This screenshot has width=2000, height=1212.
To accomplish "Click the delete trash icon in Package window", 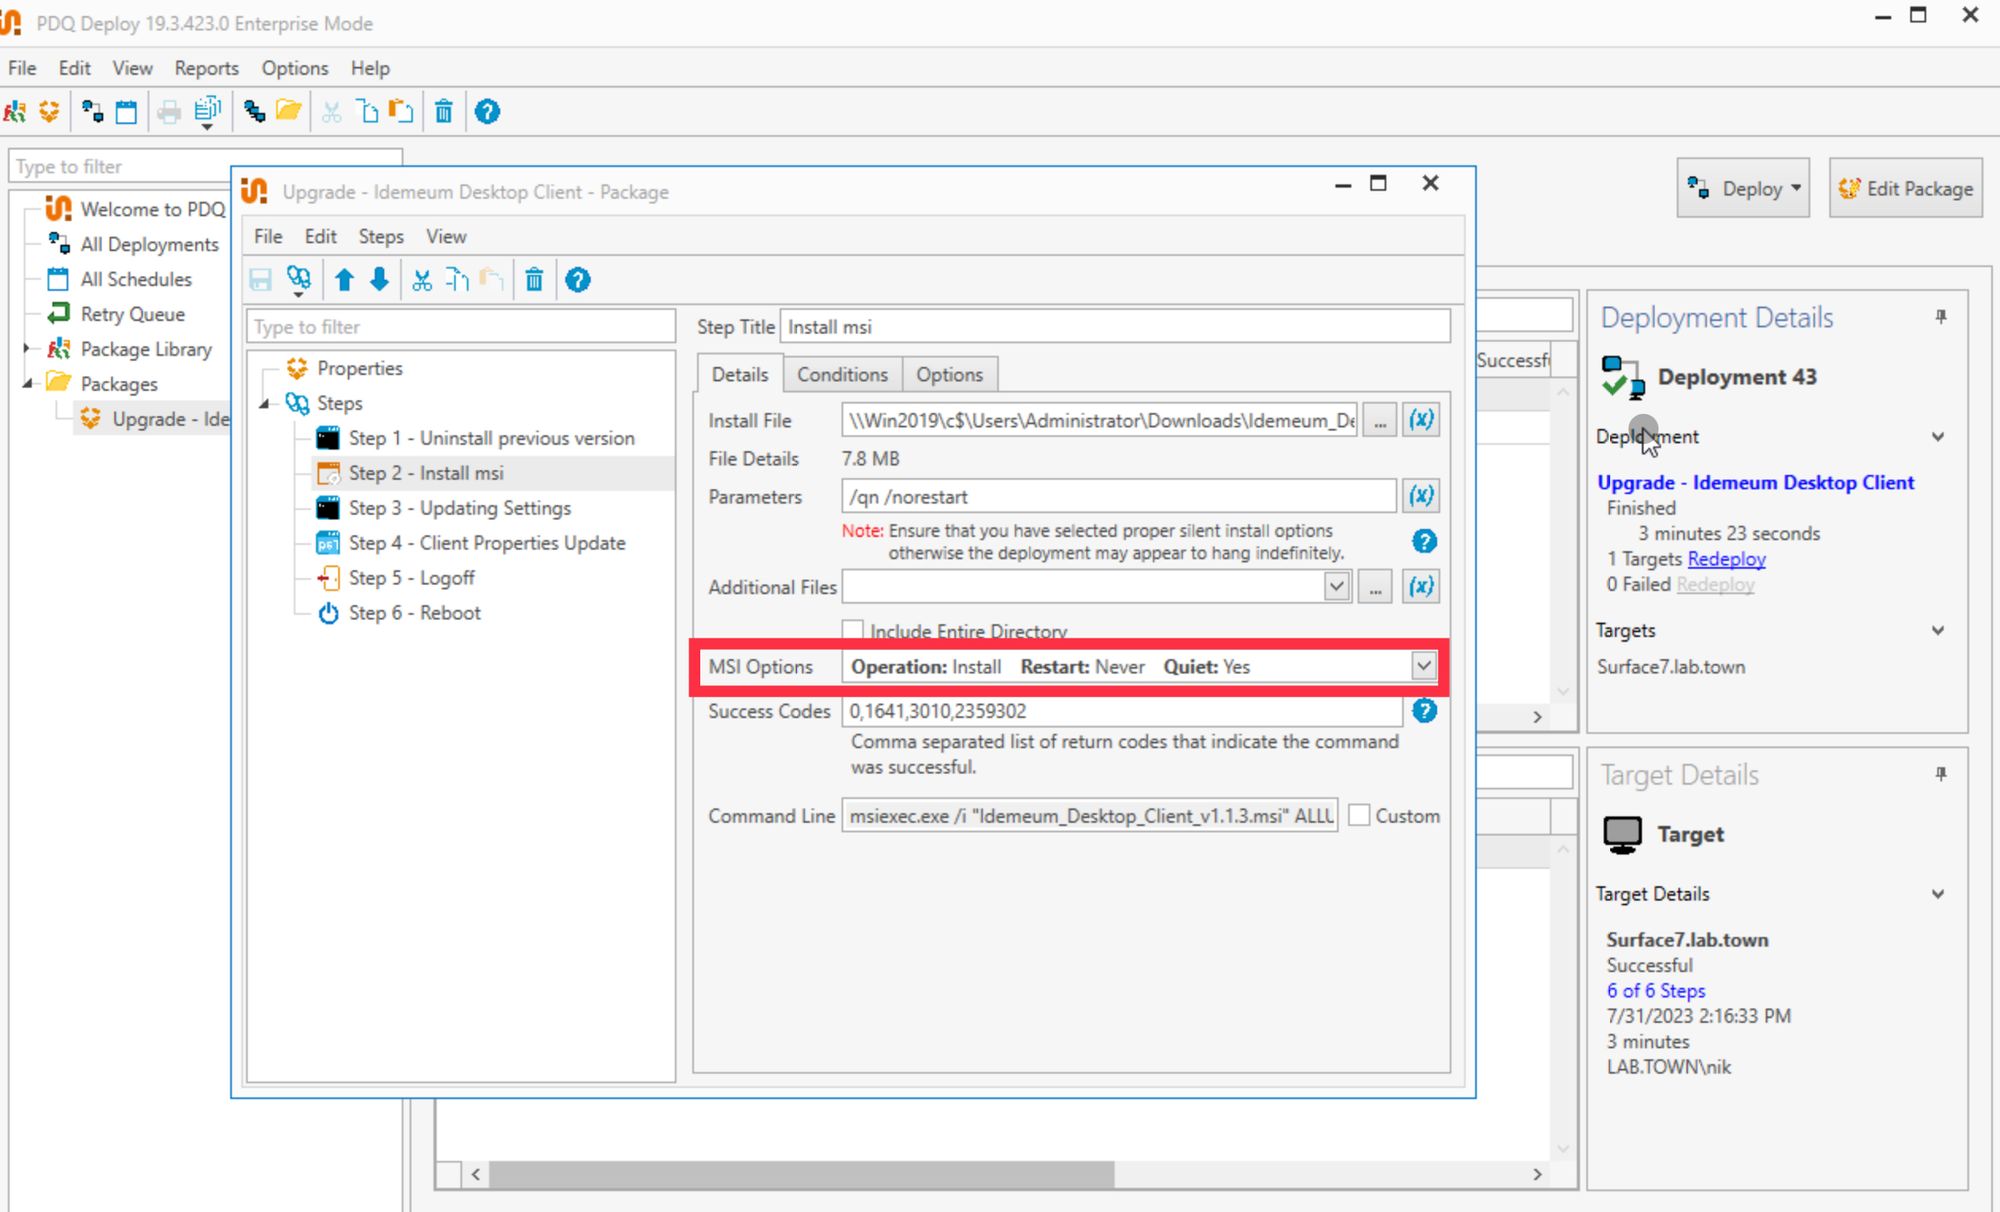I will (x=534, y=280).
